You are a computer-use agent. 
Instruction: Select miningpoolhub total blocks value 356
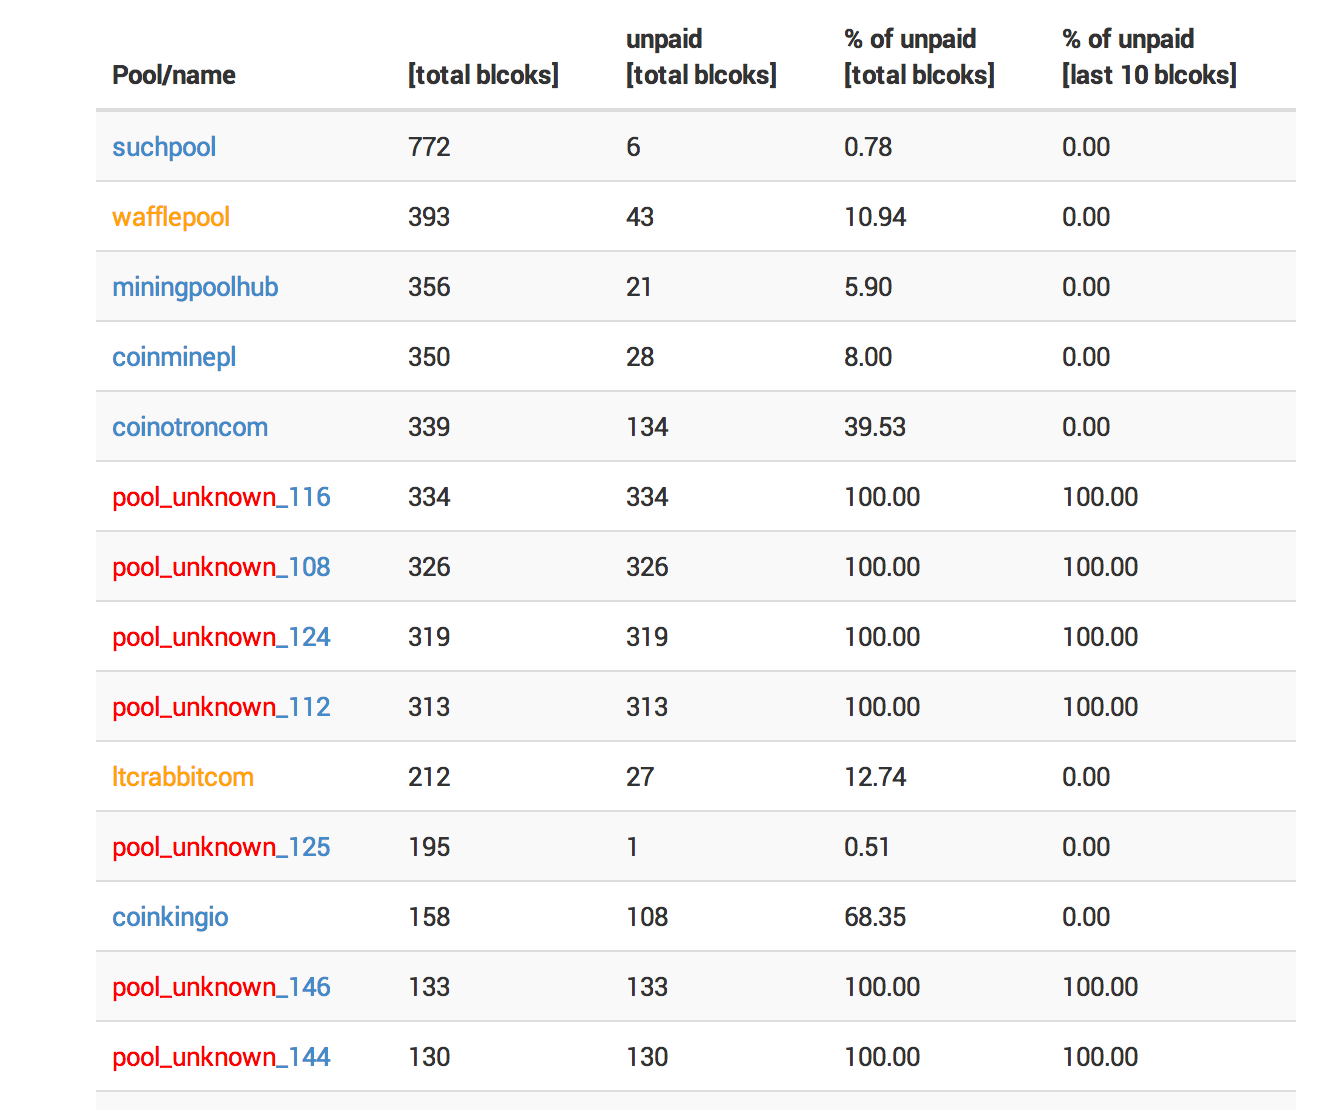(429, 287)
